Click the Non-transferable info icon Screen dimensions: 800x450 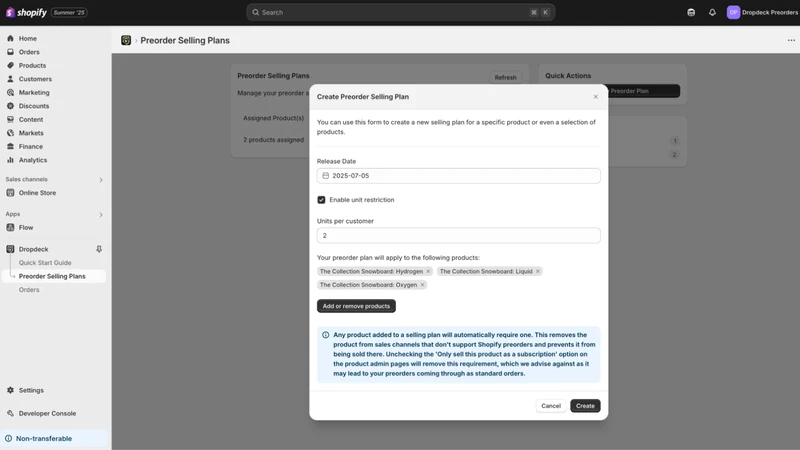click(9, 438)
